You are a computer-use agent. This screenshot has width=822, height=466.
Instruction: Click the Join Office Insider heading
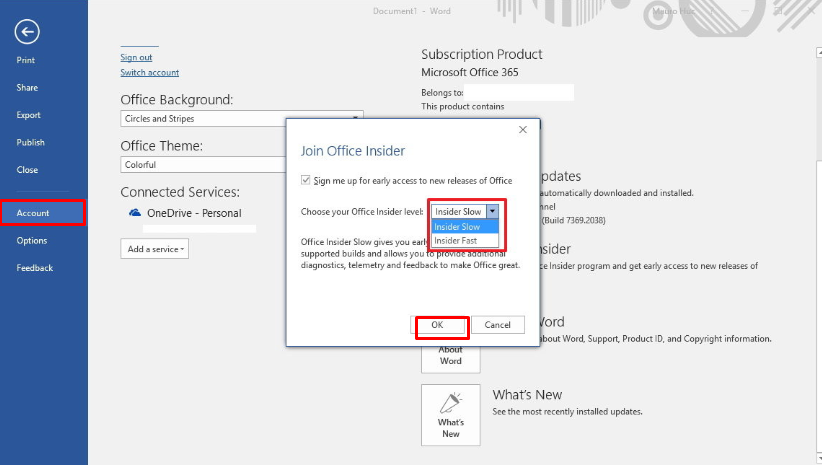click(x=353, y=151)
